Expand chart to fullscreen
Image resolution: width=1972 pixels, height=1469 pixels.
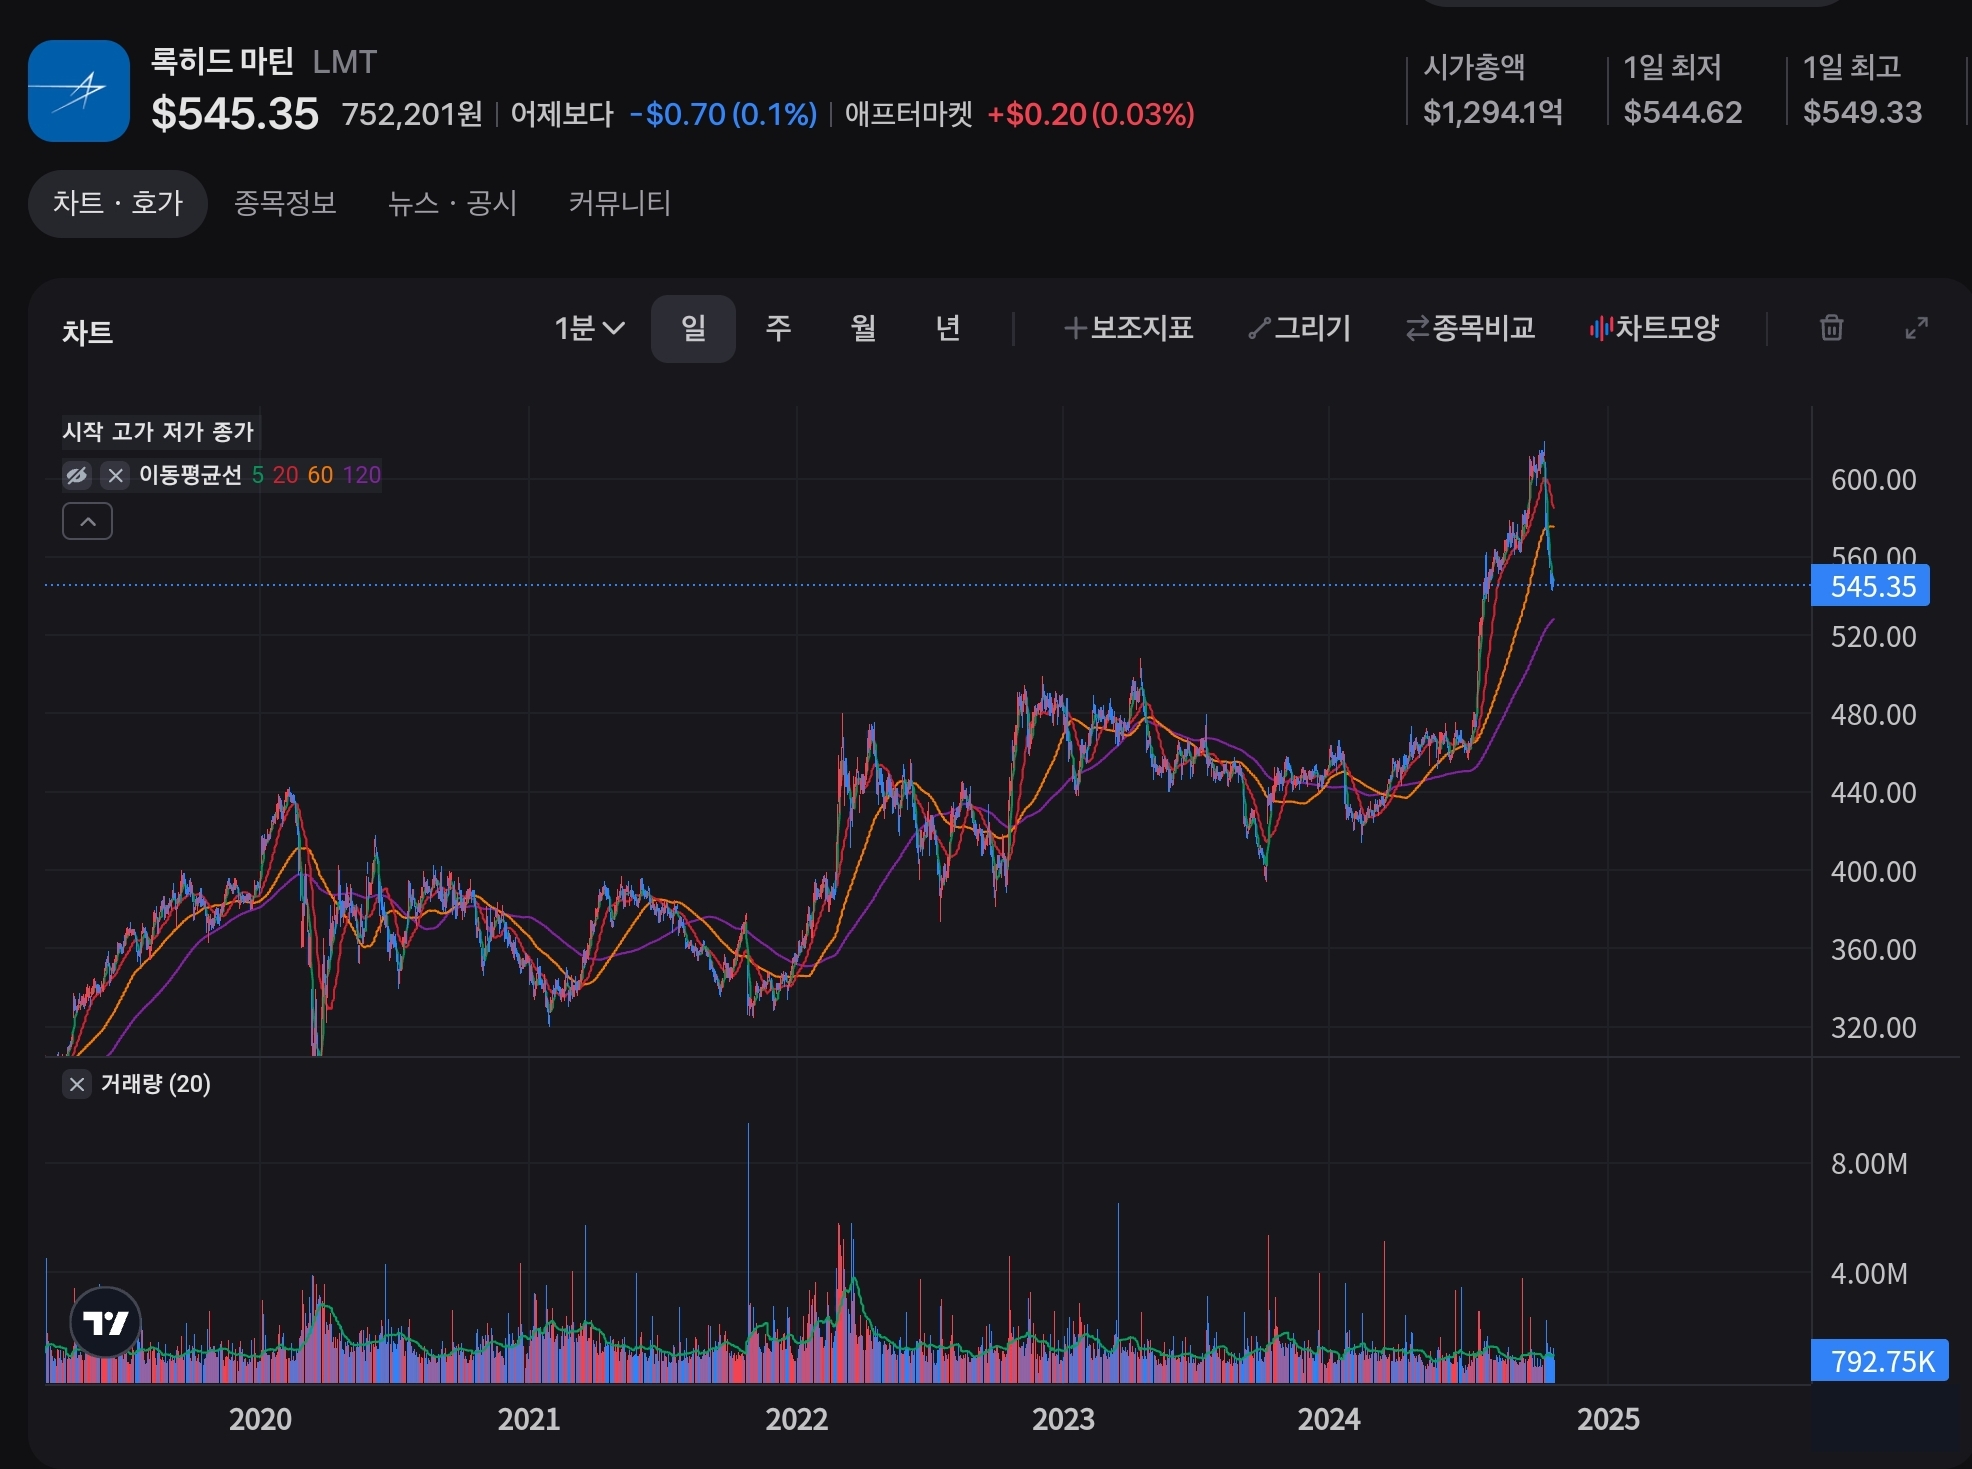[1916, 328]
